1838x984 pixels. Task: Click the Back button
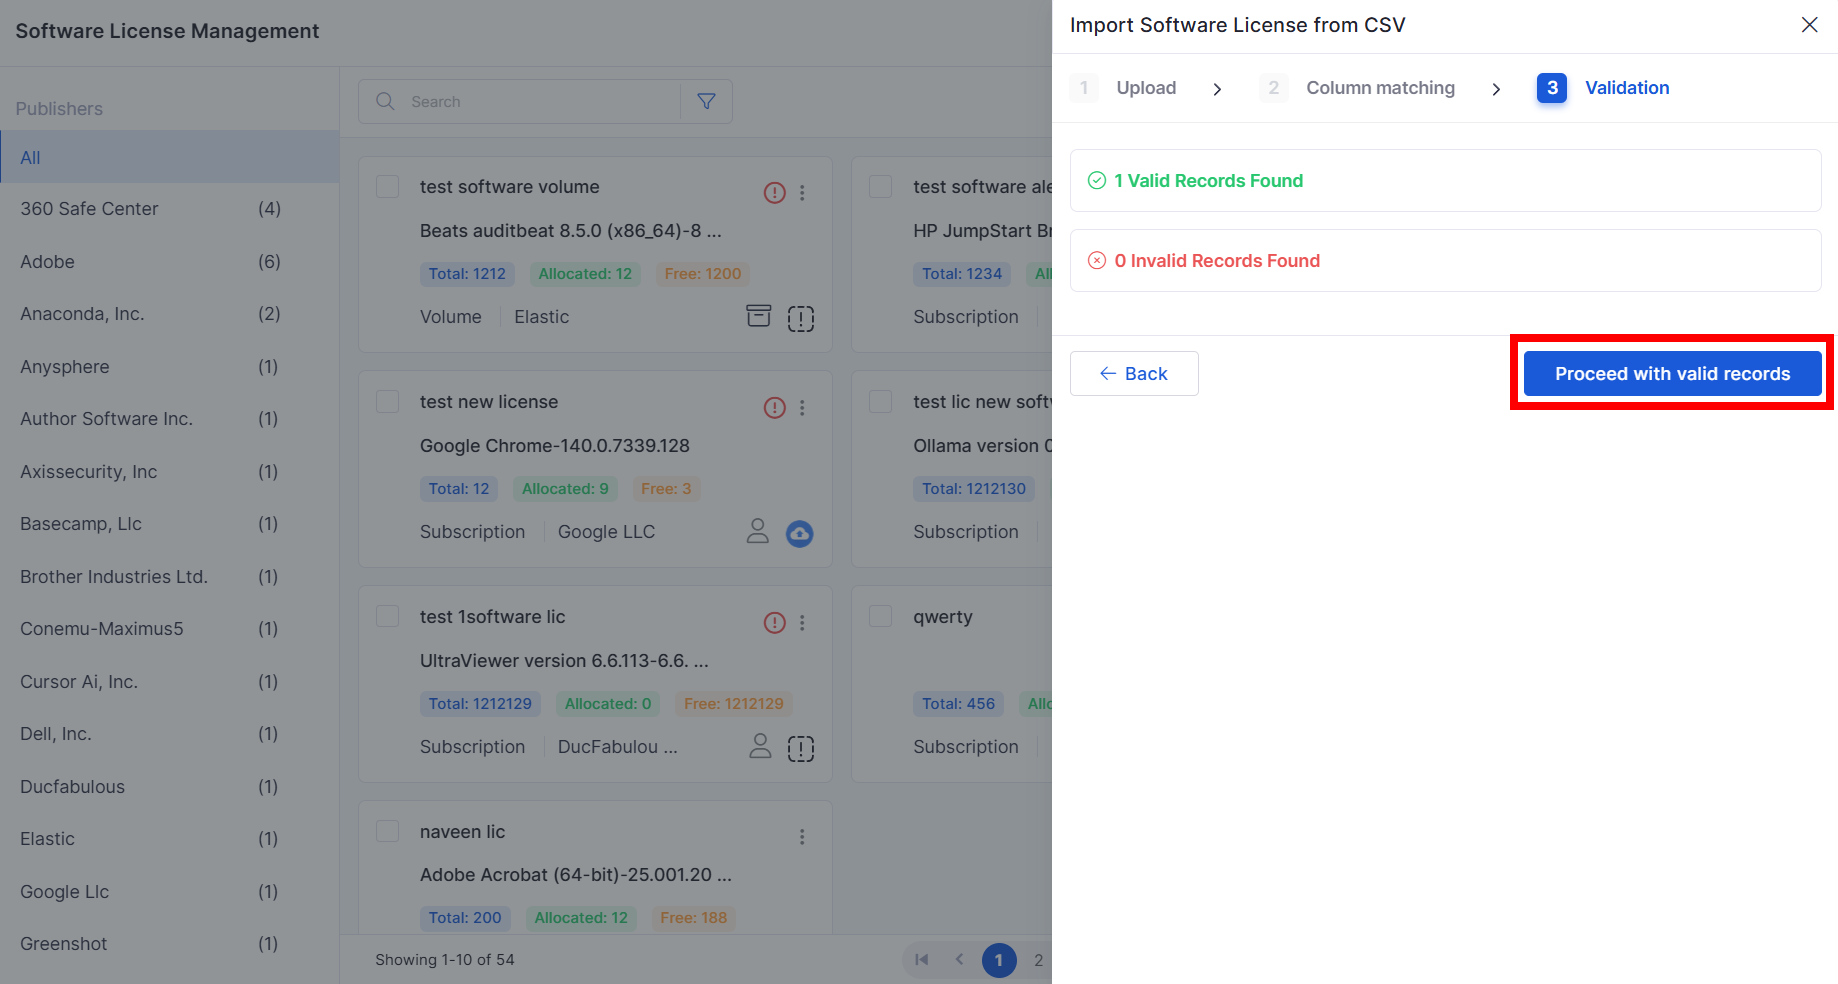point(1134,374)
